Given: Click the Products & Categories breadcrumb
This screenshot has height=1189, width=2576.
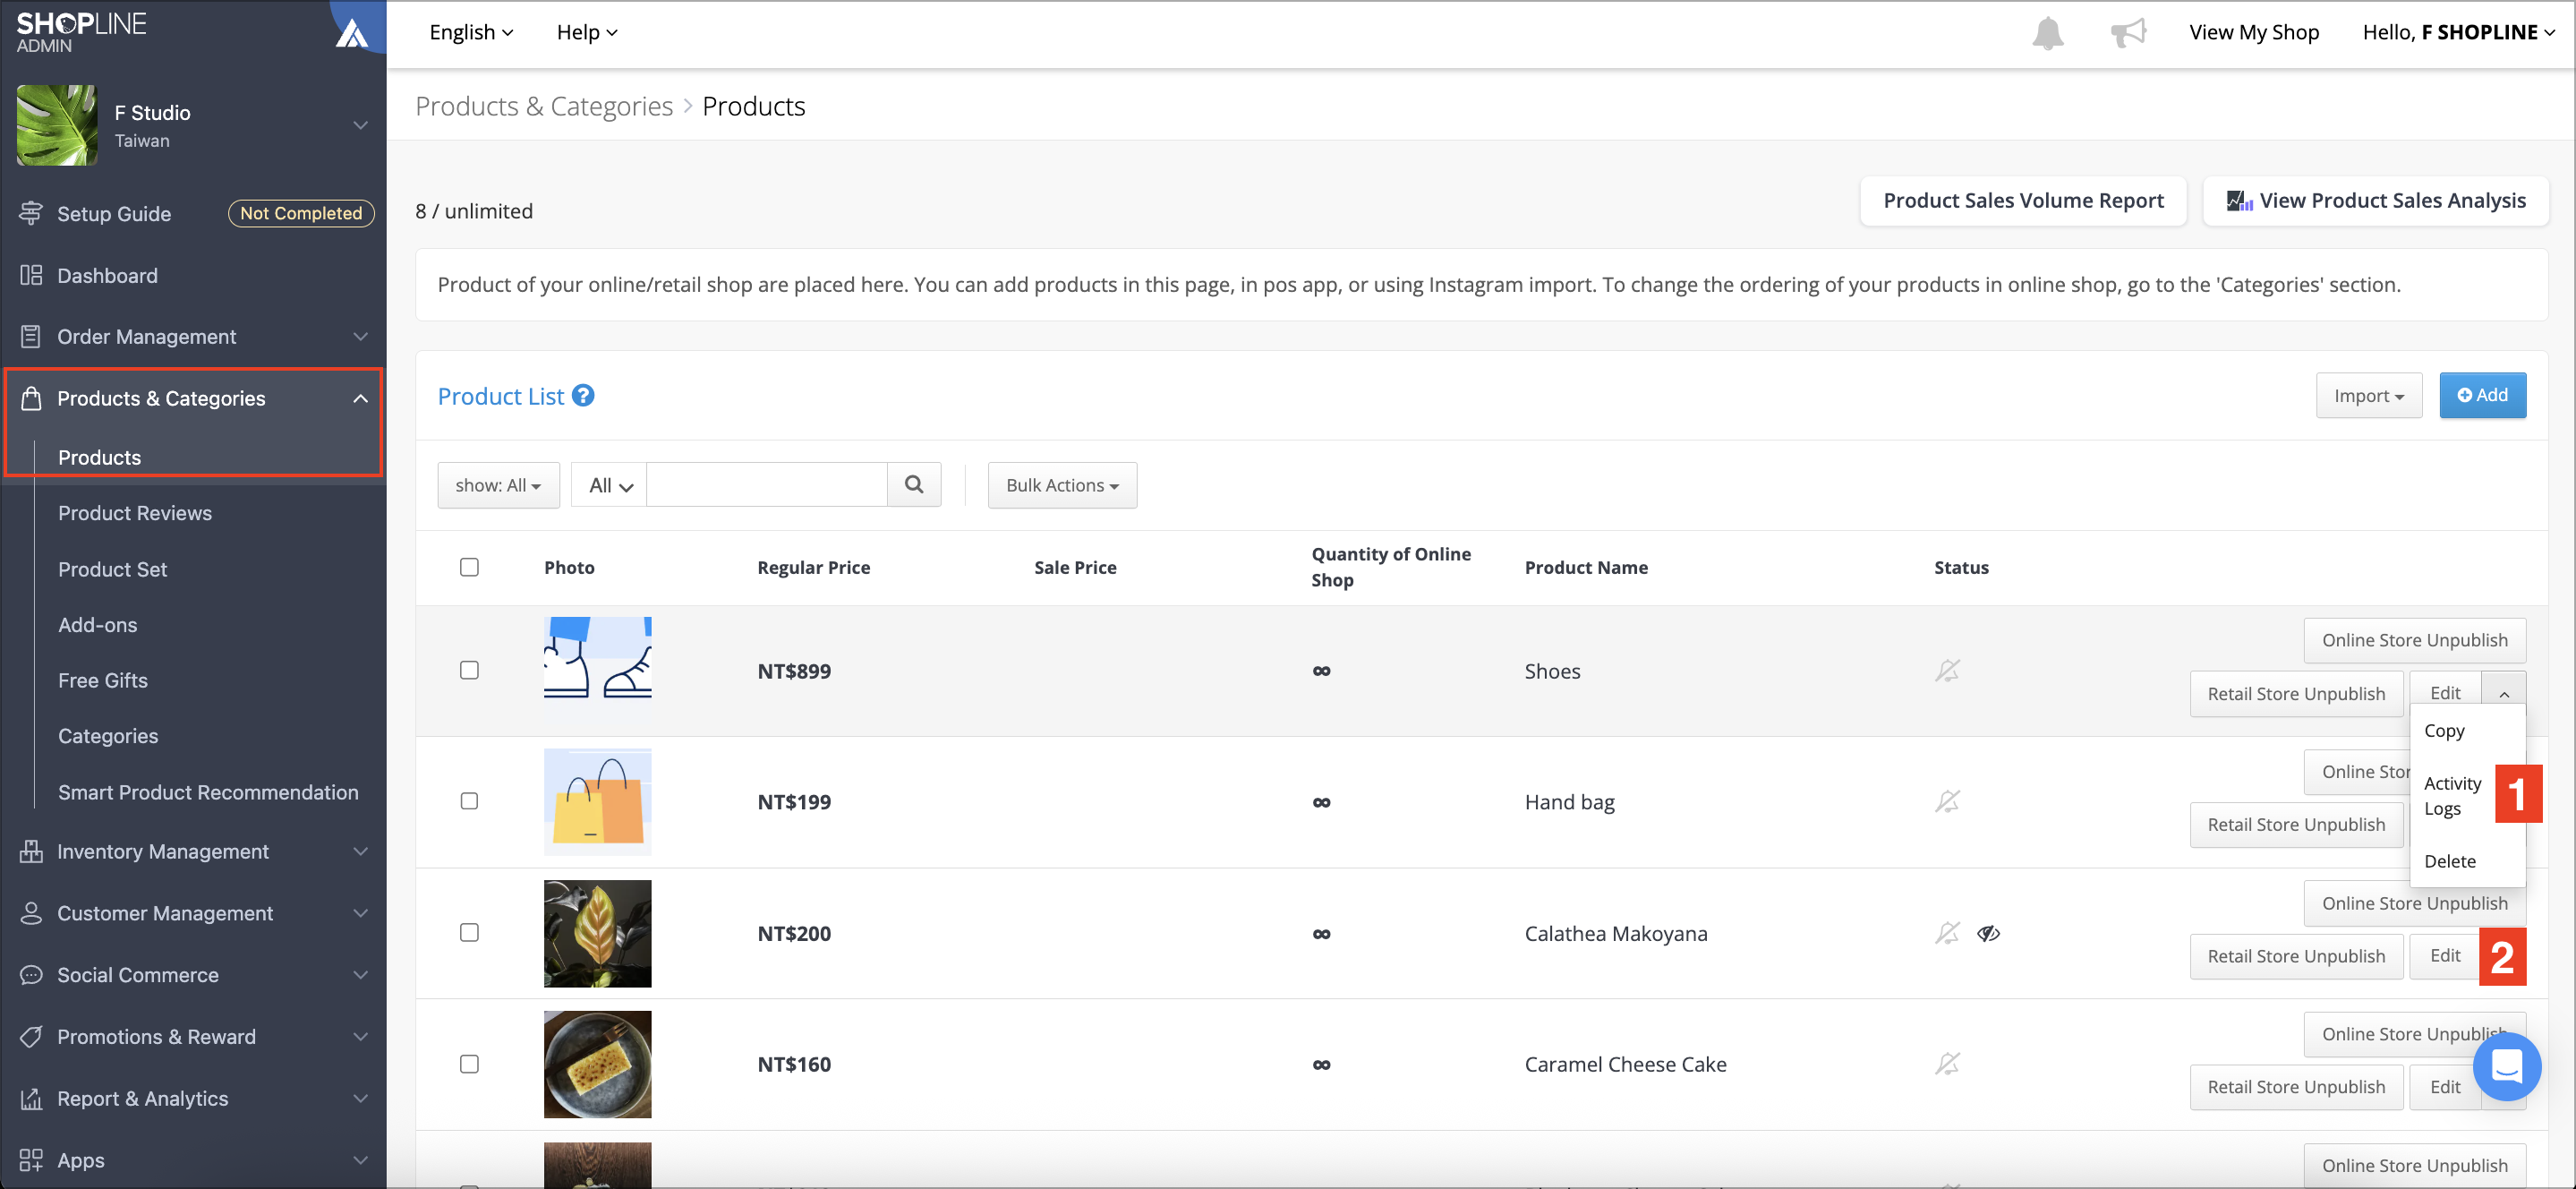Looking at the screenshot, I should (x=544, y=106).
